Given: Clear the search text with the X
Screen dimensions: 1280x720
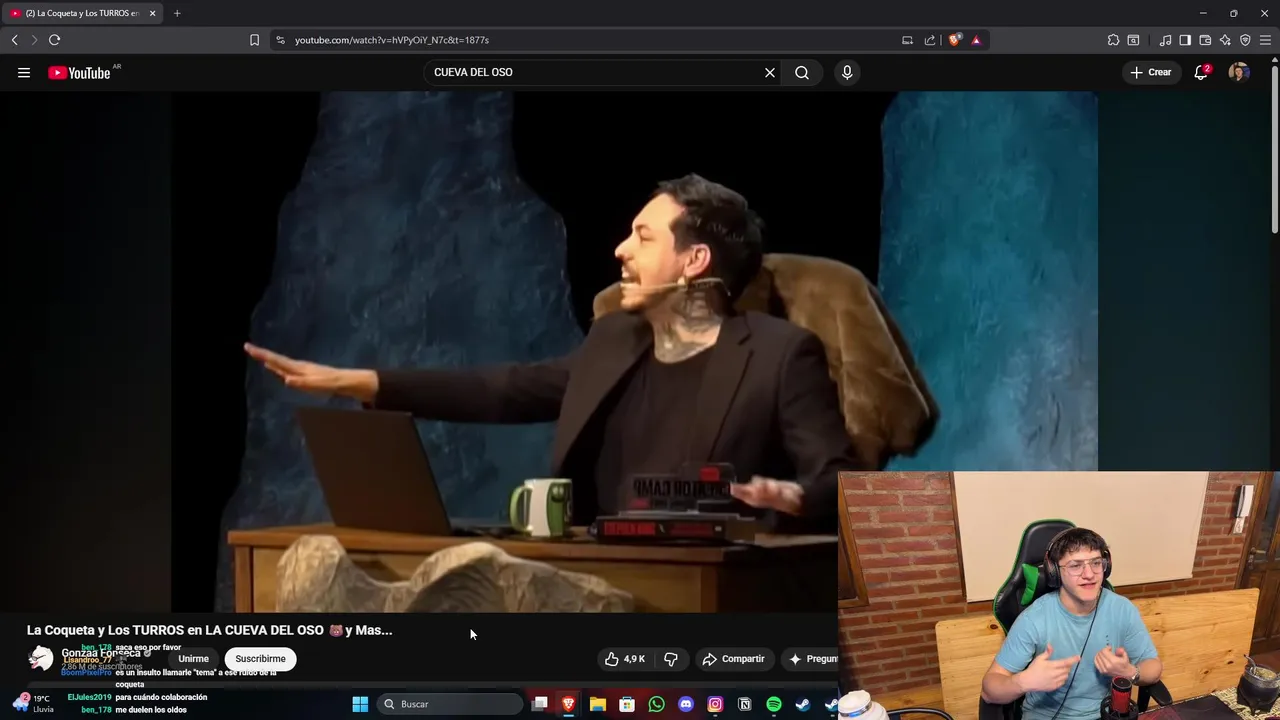Looking at the screenshot, I should [x=770, y=72].
